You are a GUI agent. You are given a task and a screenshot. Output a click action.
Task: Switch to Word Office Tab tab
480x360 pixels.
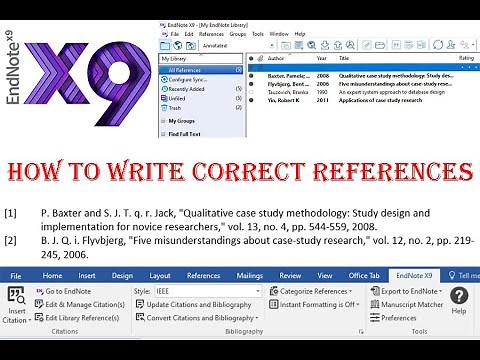pyautogui.click(x=364, y=276)
